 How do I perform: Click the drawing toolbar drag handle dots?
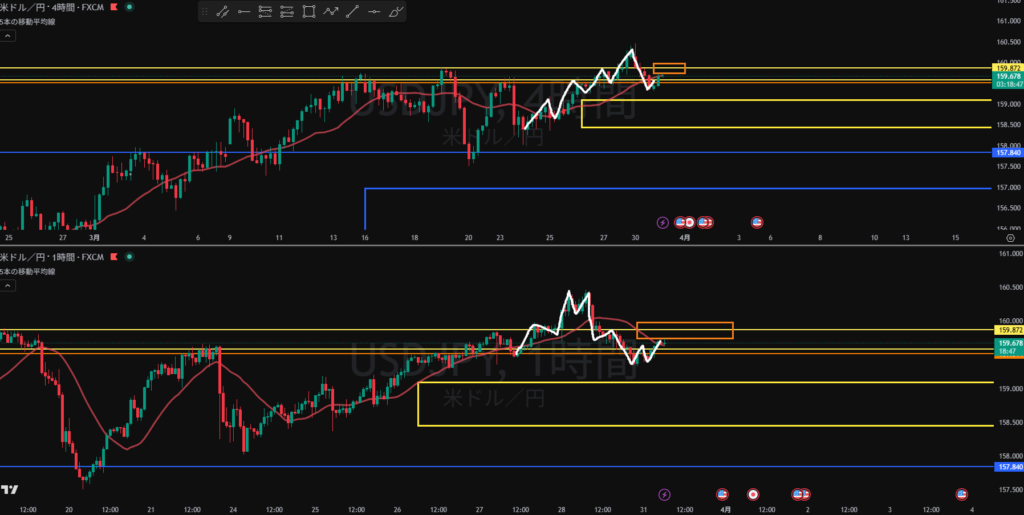205,13
